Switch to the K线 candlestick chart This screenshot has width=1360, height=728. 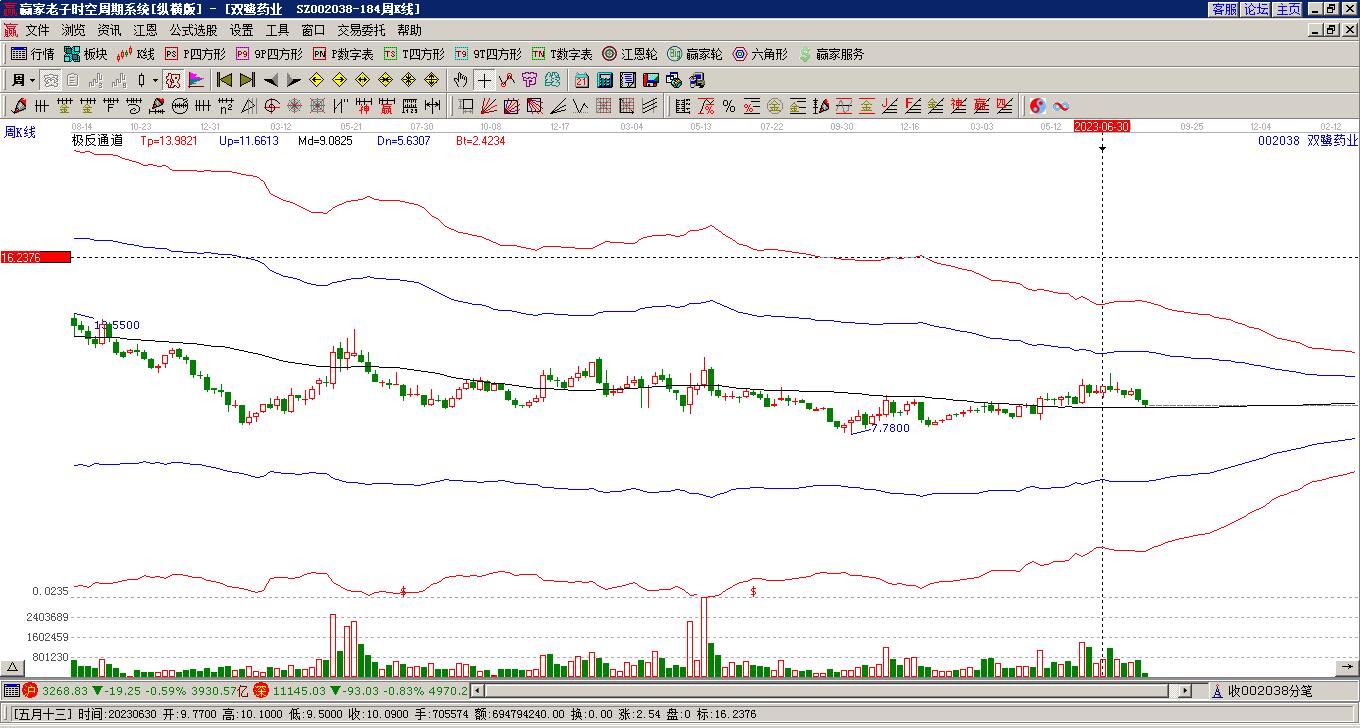pyautogui.click(x=136, y=54)
